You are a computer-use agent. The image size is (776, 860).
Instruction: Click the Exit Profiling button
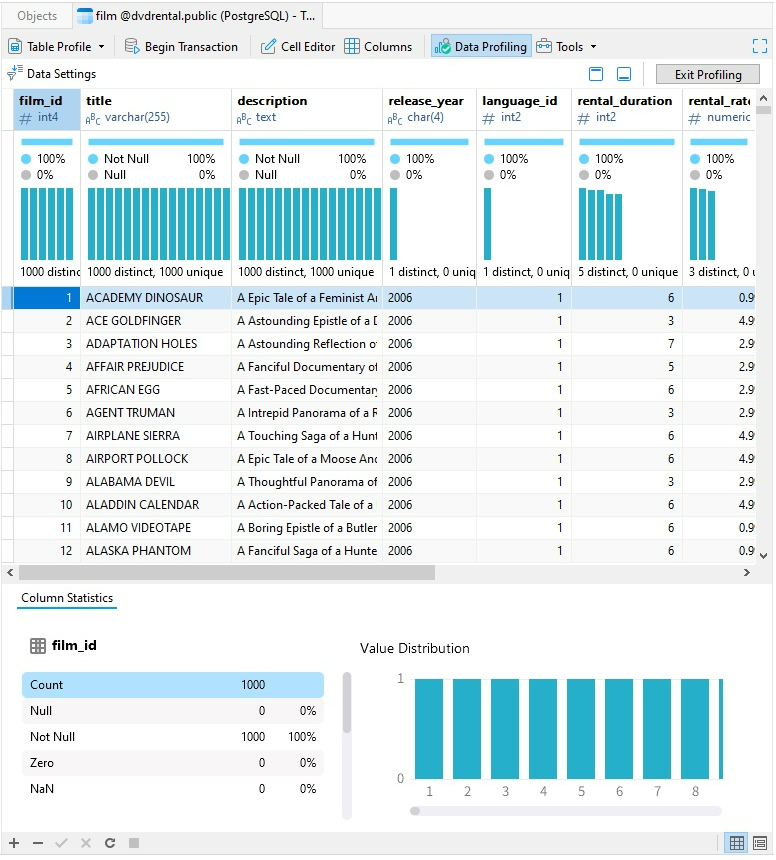tap(708, 74)
